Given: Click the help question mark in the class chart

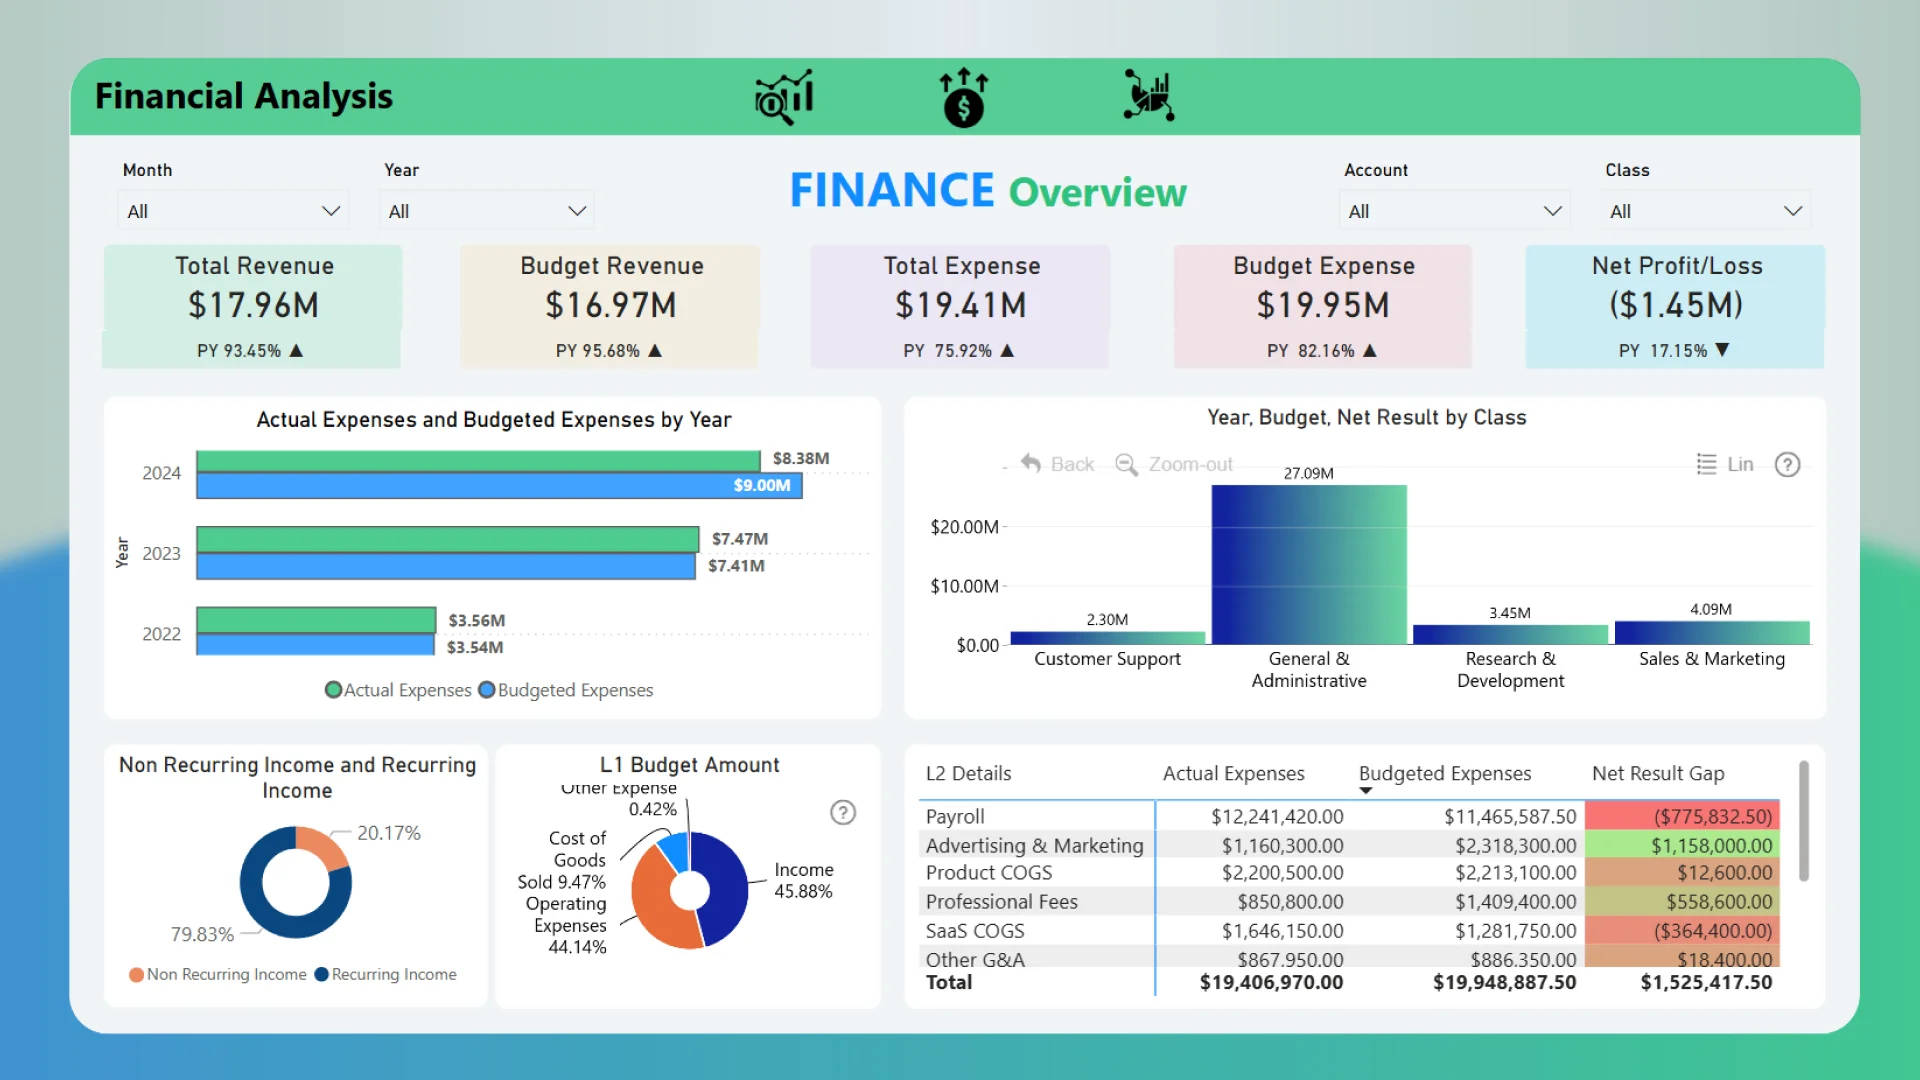Looking at the screenshot, I should click(x=1787, y=464).
